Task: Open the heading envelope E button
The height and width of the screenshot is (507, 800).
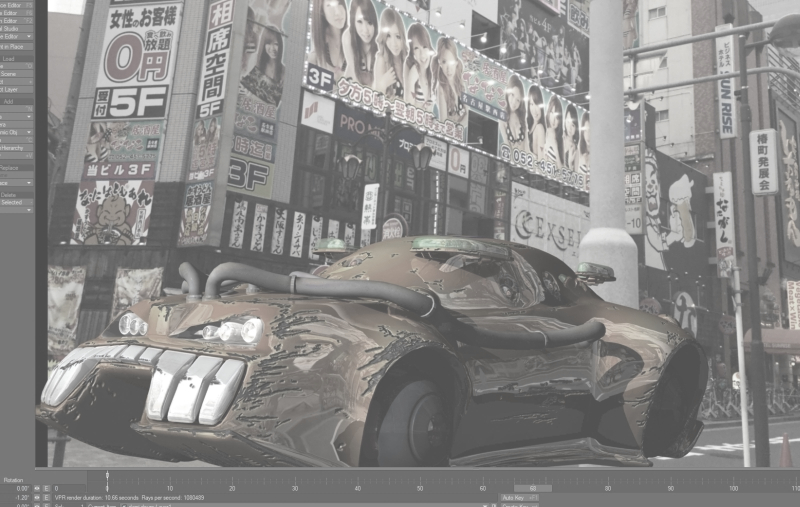Action: (46, 488)
